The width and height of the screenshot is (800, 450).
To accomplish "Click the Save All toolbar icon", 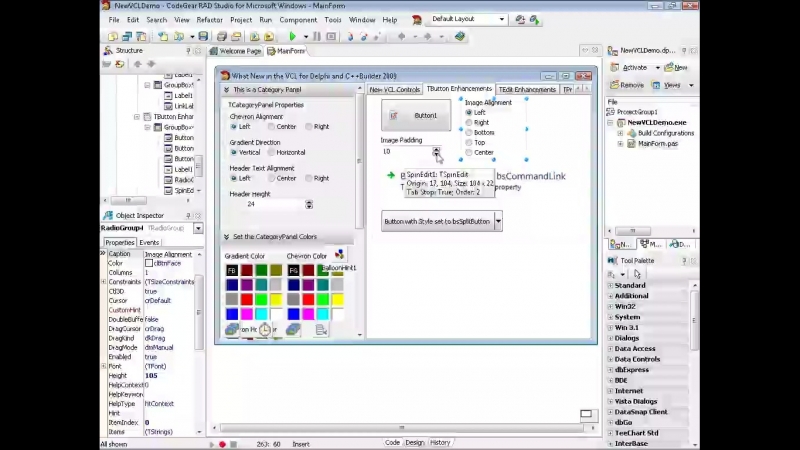I will coord(221,37).
